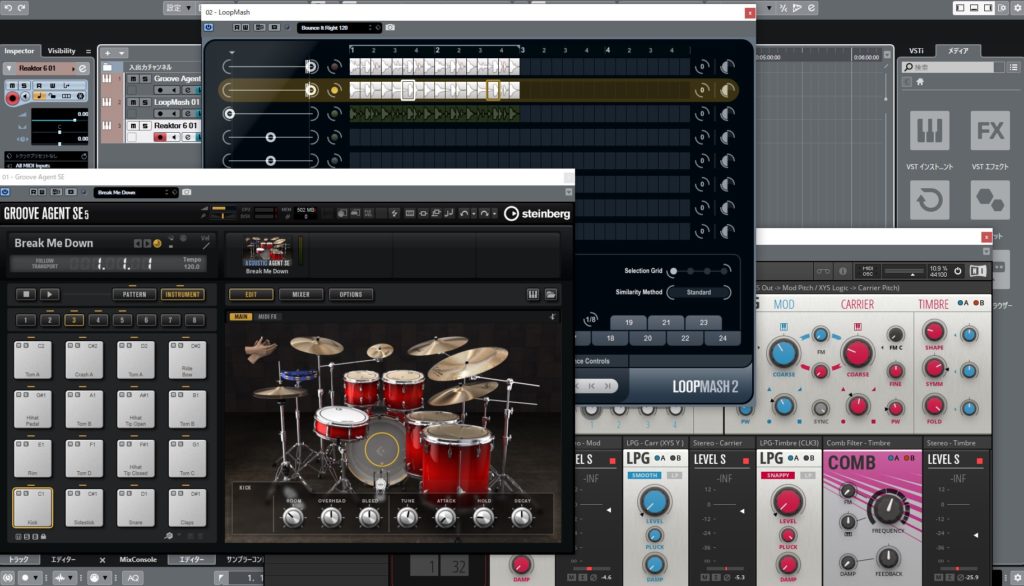Toggle Inspector mute M button for Reaktor
The image size is (1024, 586).
(x=12, y=86)
